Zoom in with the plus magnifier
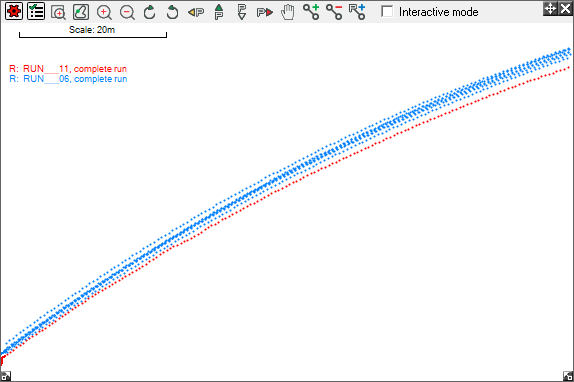The width and height of the screenshot is (574, 382). coord(104,12)
